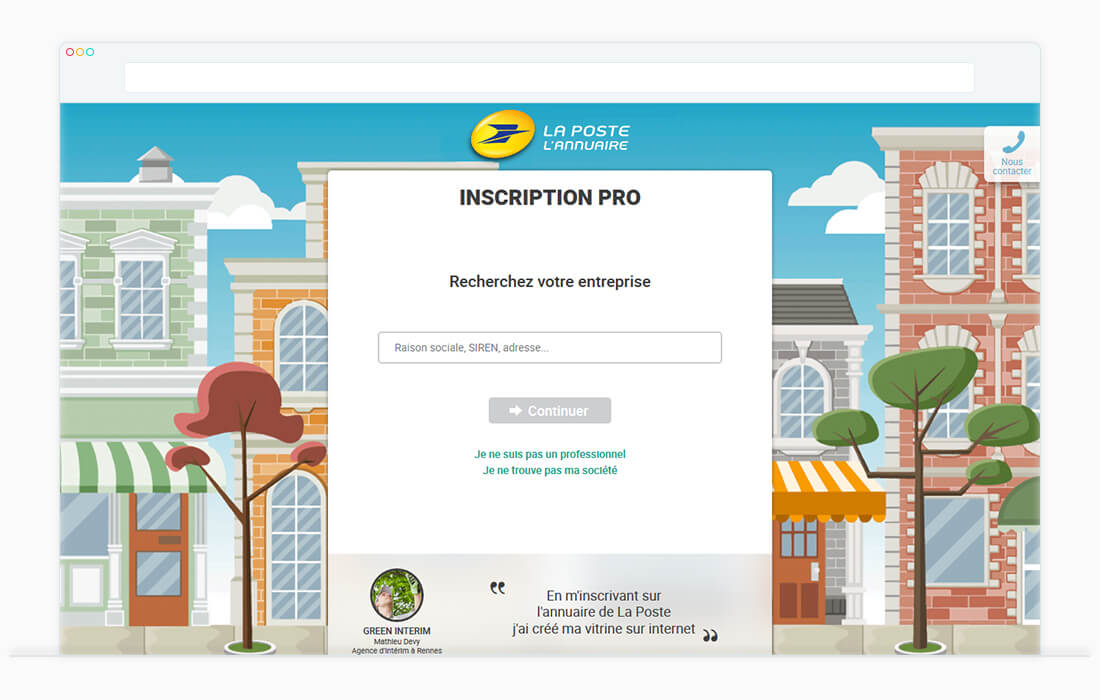Click the 'LA POSTE L'ANNUAIRE' wordmark text

tap(586, 138)
